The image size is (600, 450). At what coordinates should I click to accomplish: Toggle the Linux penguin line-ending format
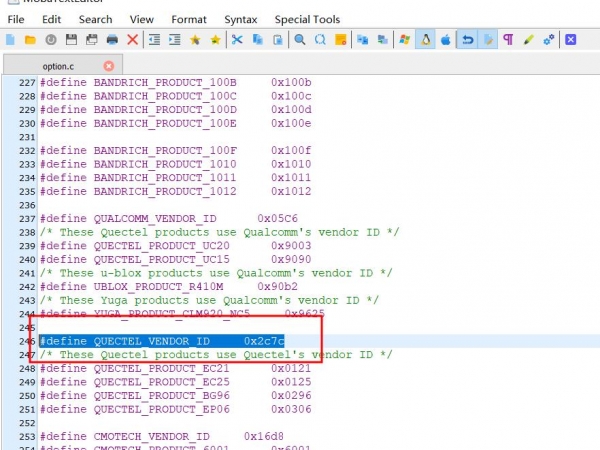point(425,40)
